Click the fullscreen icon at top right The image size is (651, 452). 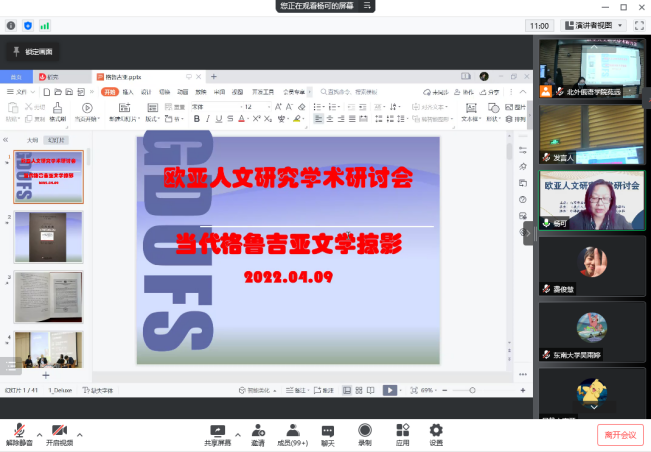[x=637, y=26]
